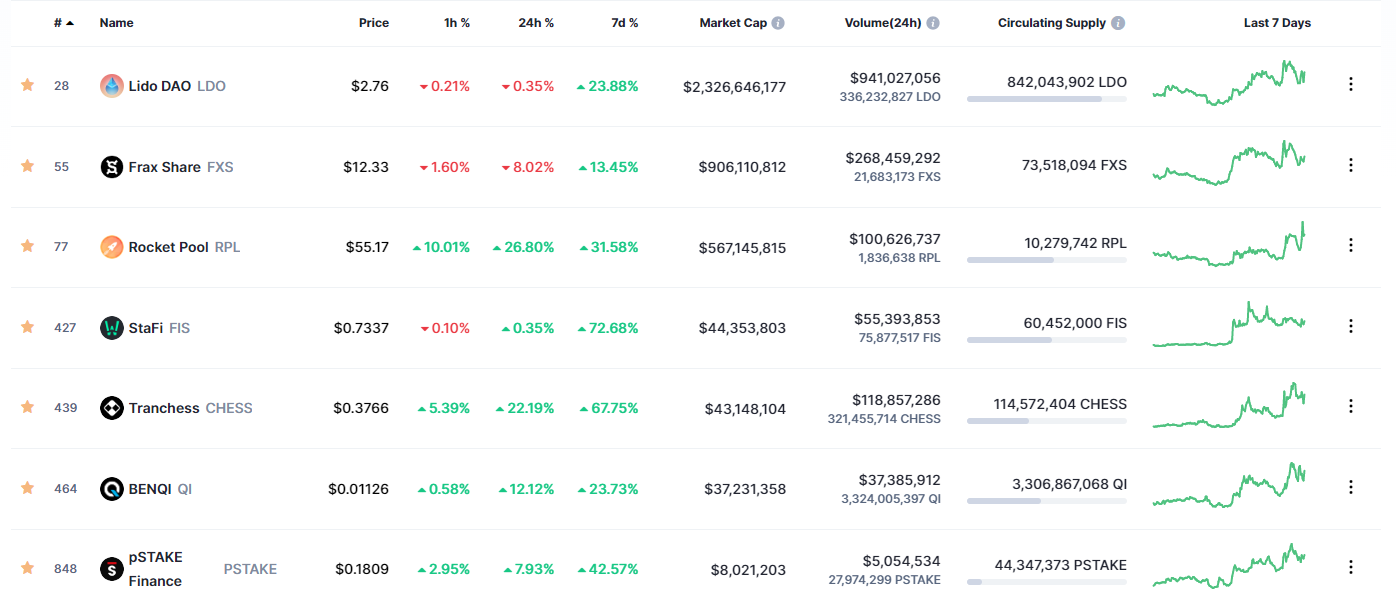Toggle watchlist star for Tranchess

[x=27, y=407]
